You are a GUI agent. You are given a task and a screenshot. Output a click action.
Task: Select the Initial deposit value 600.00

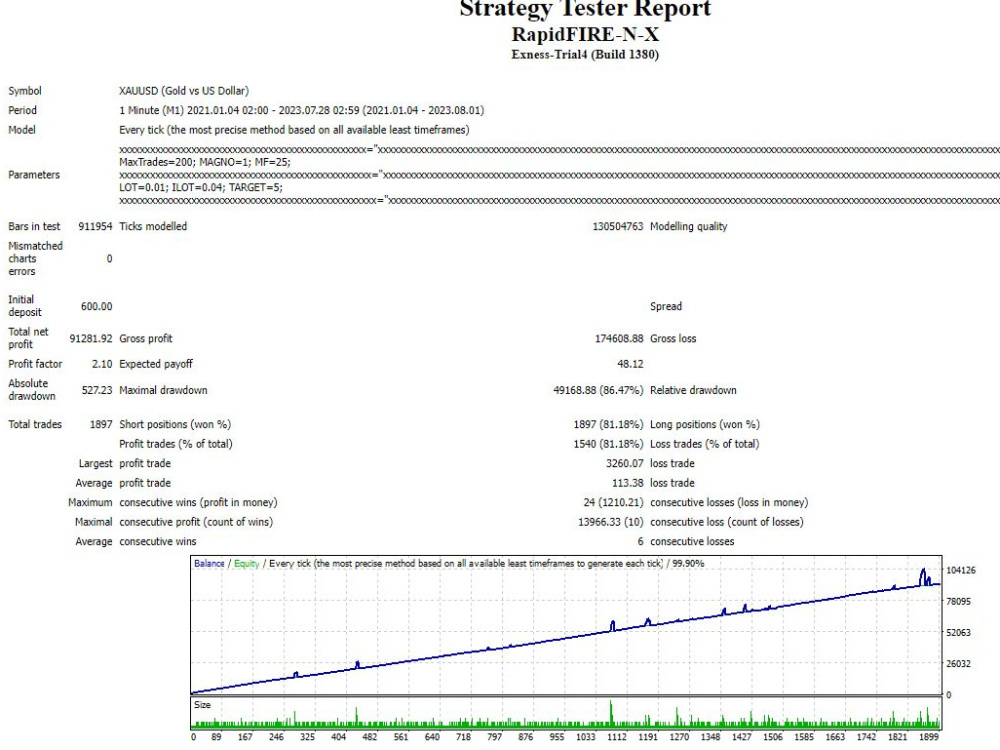[96, 307]
